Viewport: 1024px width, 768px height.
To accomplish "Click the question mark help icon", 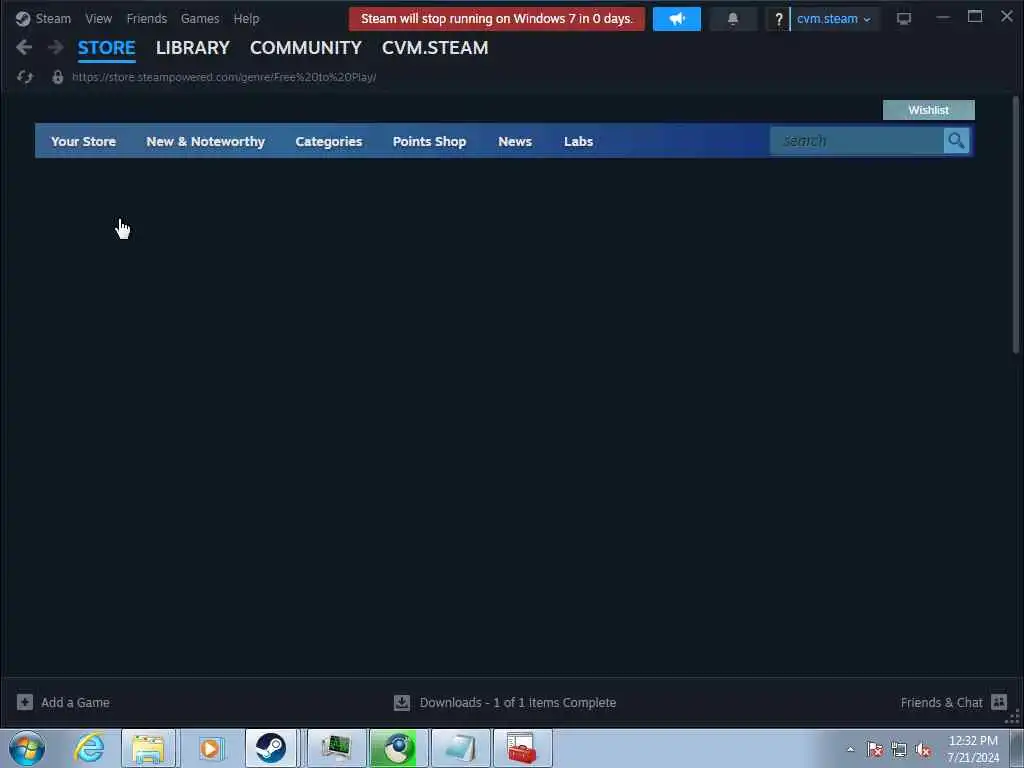I will point(778,19).
